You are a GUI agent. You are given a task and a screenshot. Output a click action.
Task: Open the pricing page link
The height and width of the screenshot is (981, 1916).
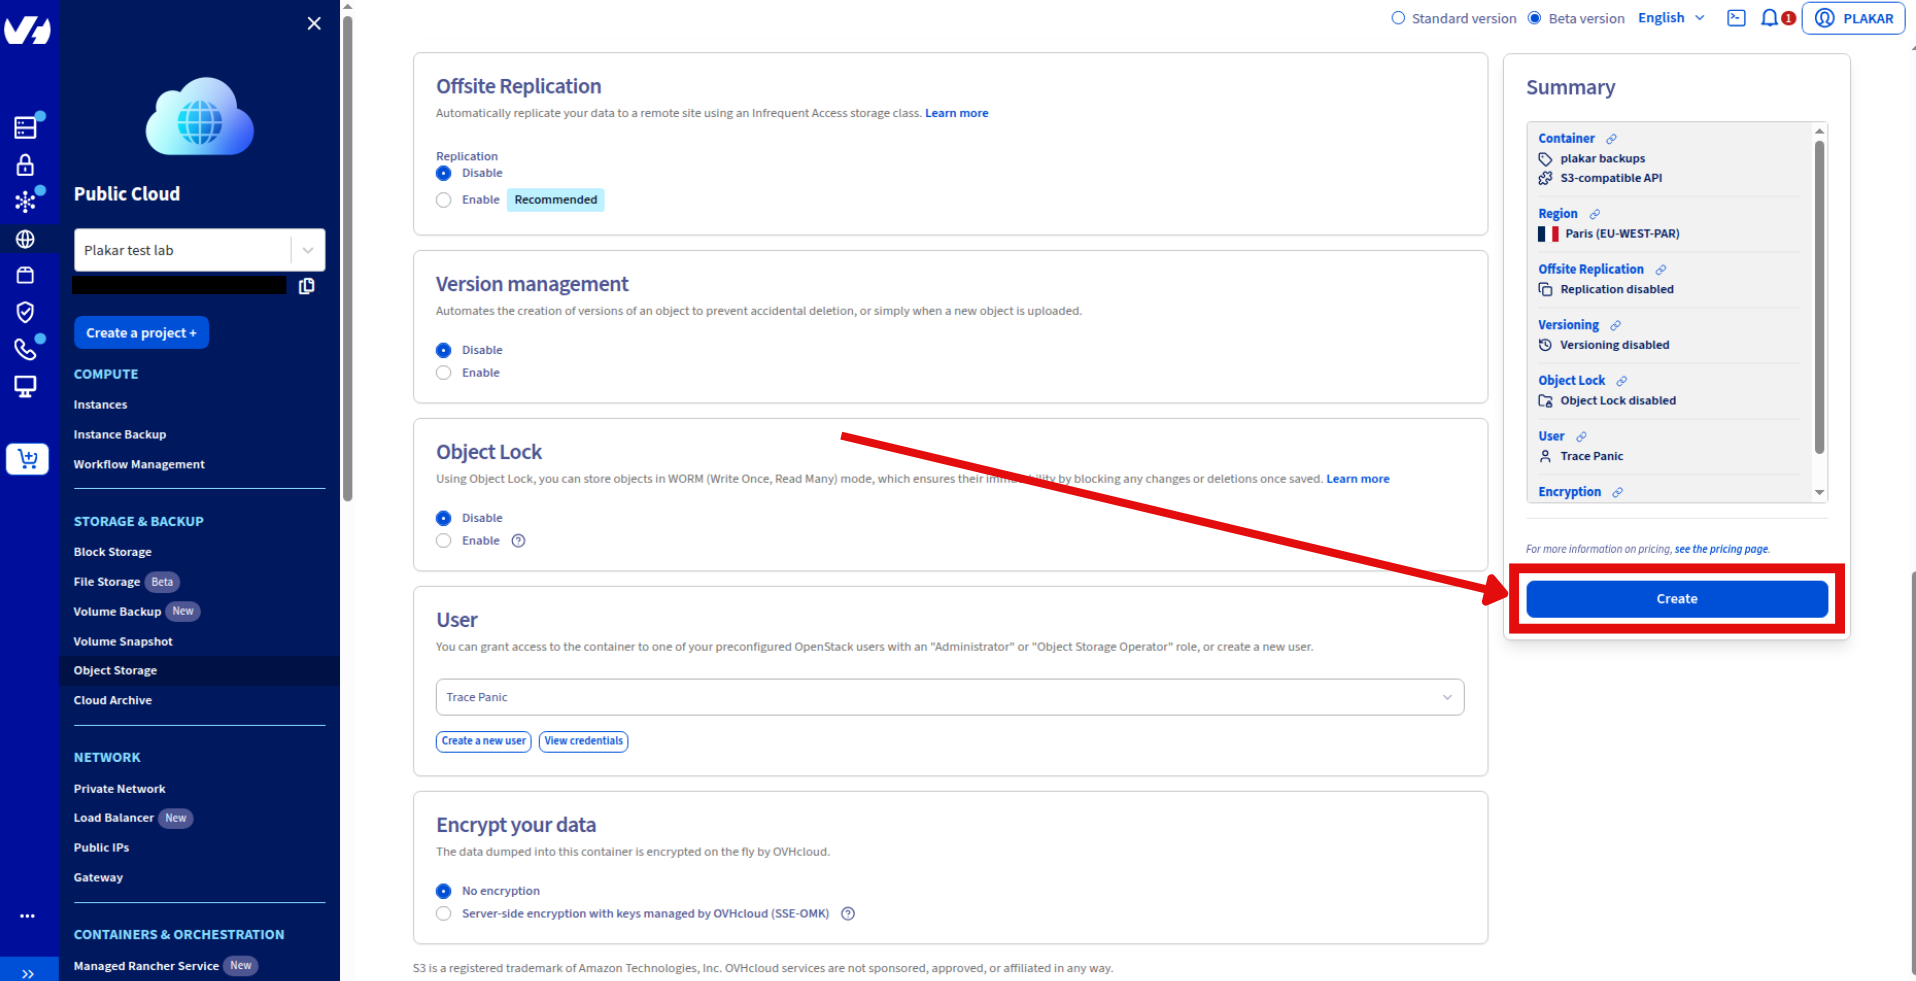(x=1720, y=548)
